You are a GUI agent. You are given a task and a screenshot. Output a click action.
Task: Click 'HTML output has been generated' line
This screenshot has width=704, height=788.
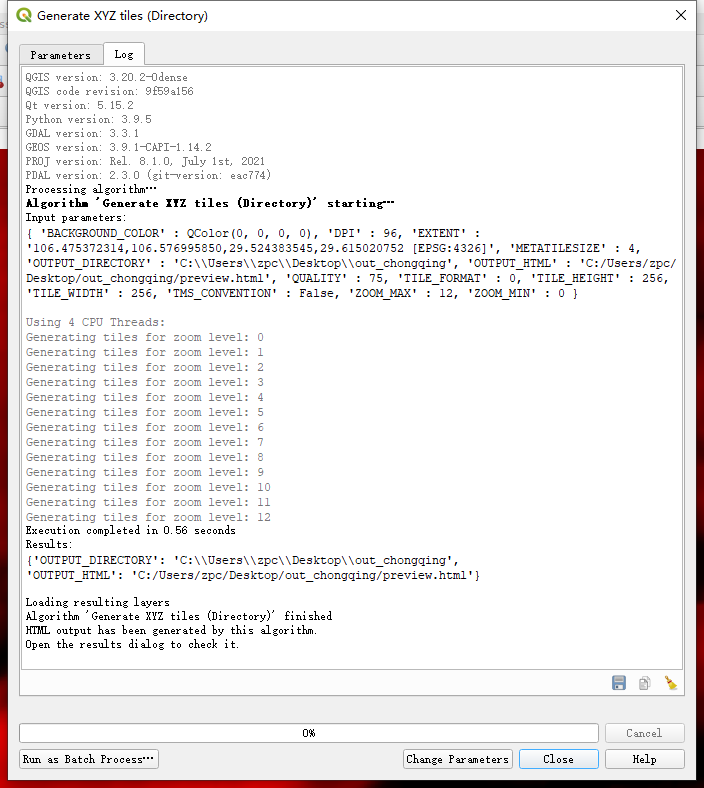point(171,630)
